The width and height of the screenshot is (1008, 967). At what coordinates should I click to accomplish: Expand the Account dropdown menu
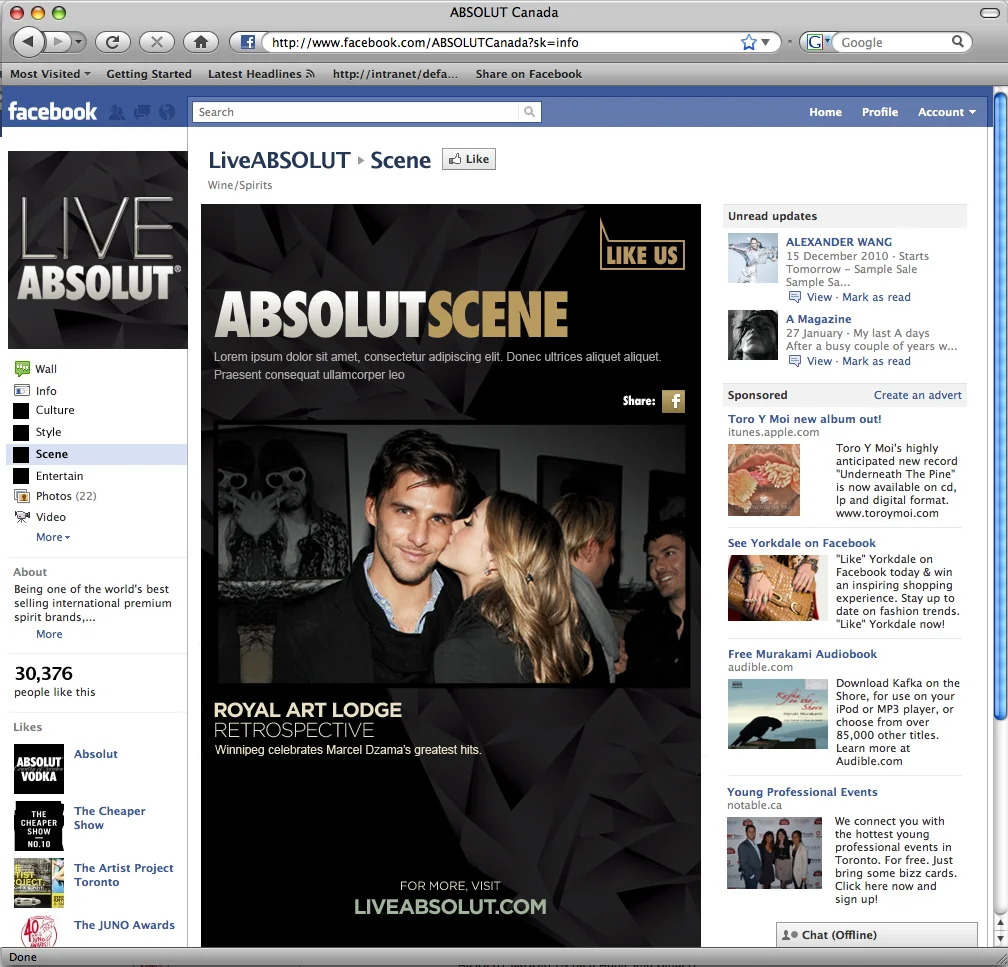[x=946, y=112]
